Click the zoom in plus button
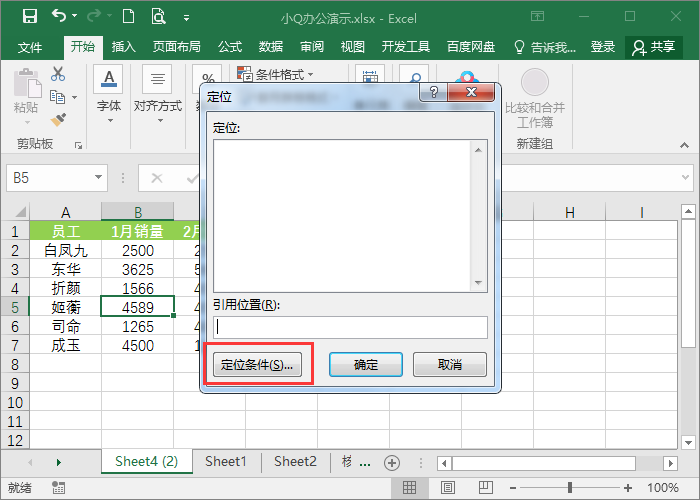This screenshot has width=700, height=500. 628,488
